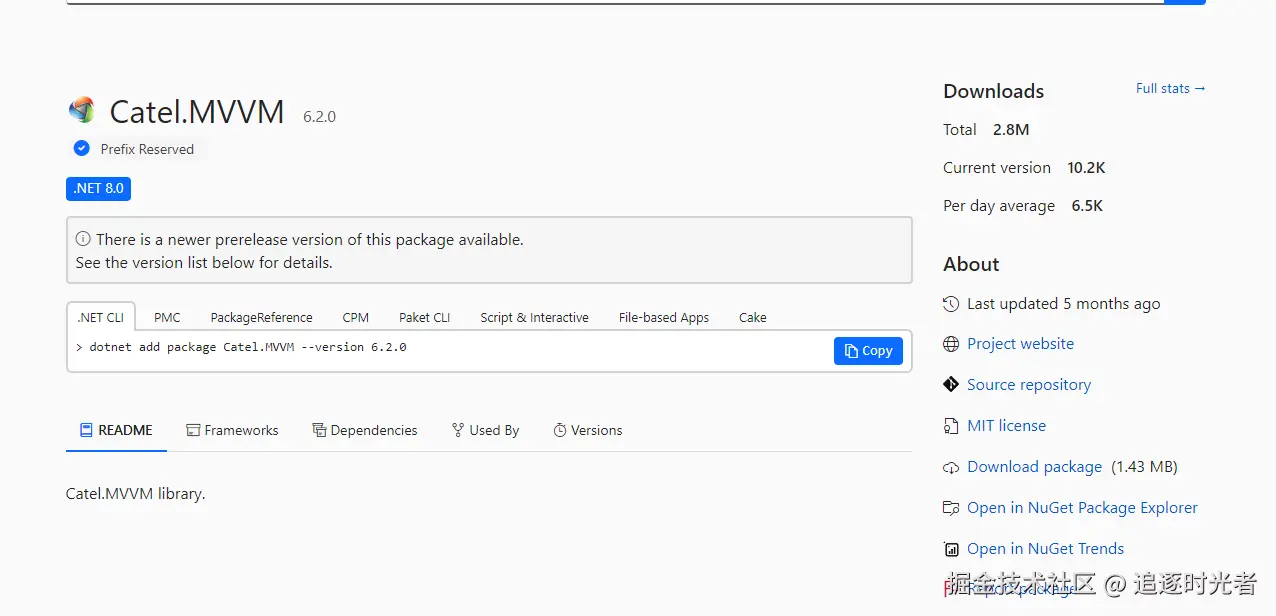Viewport: 1276px width, 616px height.
Task: Select the .NET CLI tab
Action: click(101, 317)
